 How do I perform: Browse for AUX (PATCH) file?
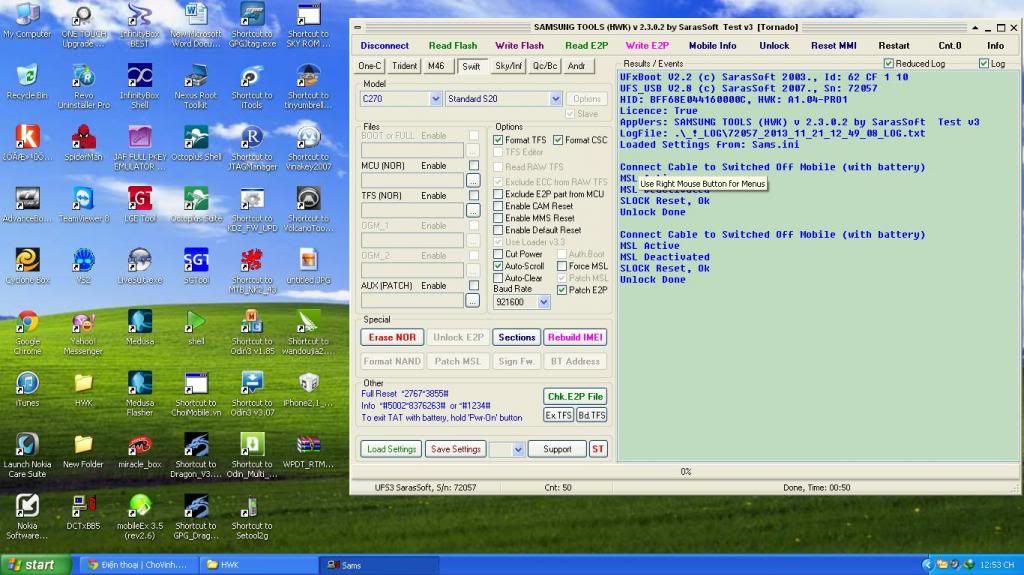pos(473,300)
